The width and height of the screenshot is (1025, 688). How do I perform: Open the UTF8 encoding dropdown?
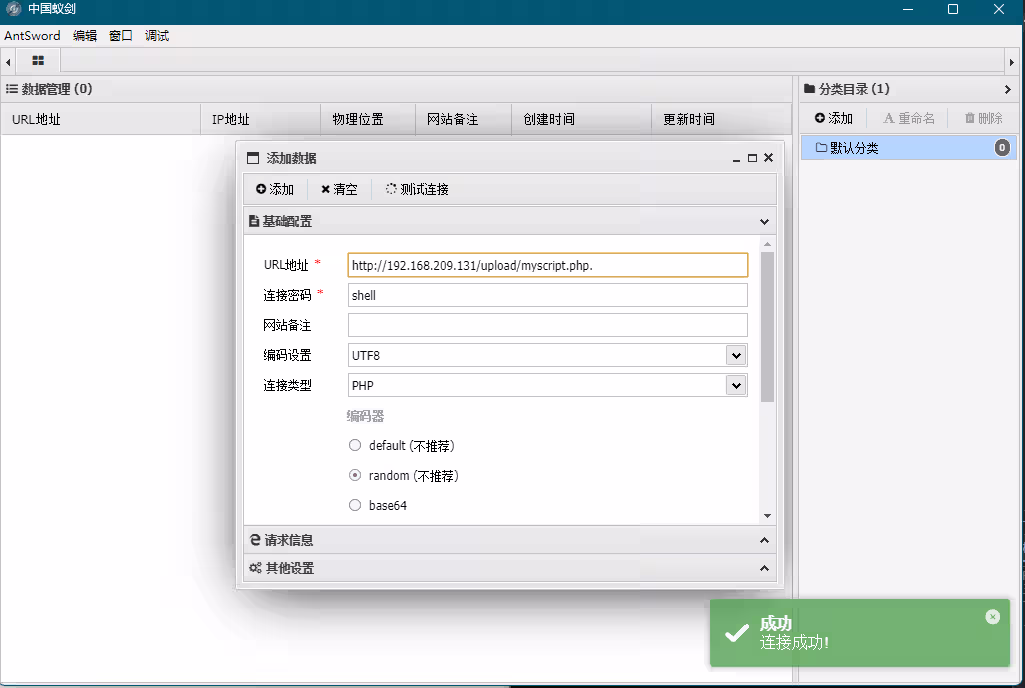(737, 355)
